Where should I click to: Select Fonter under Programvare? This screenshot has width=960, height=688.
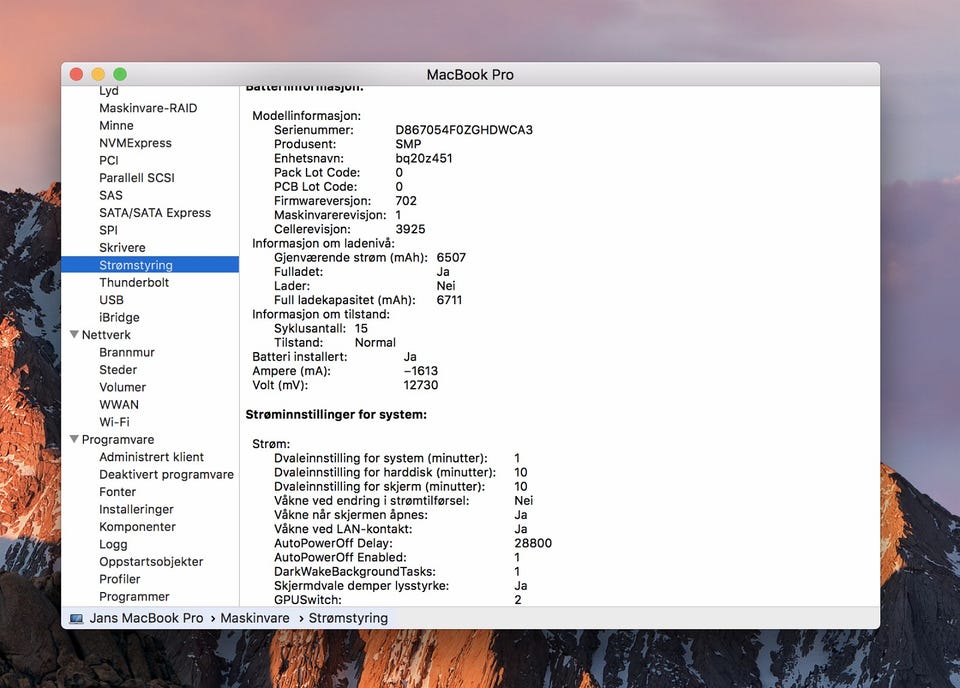[x=118, y=492]
